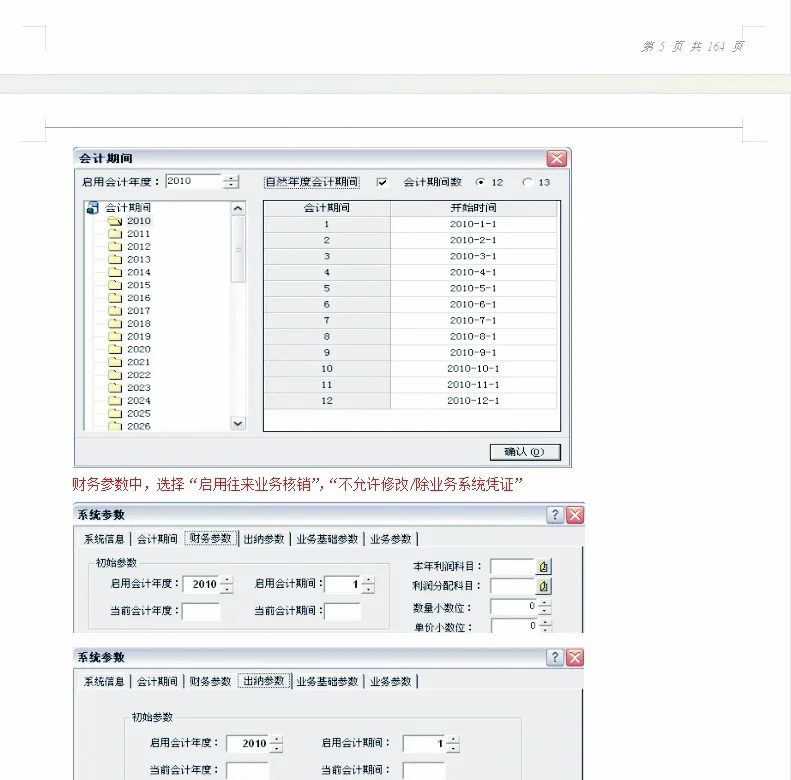791x780 pixels.
Task: Click the year tree scrollbar thumb
Action: click(x=238, y=249)
